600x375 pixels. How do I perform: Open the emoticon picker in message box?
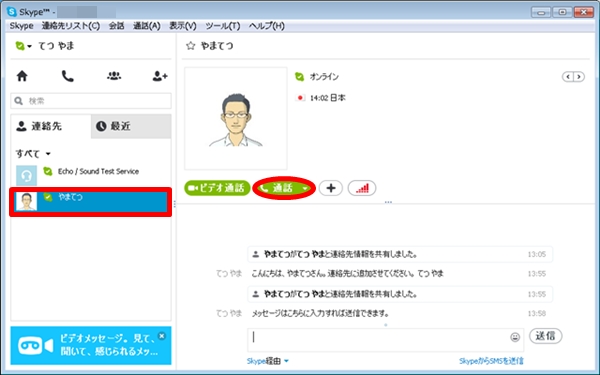point(515,337)
